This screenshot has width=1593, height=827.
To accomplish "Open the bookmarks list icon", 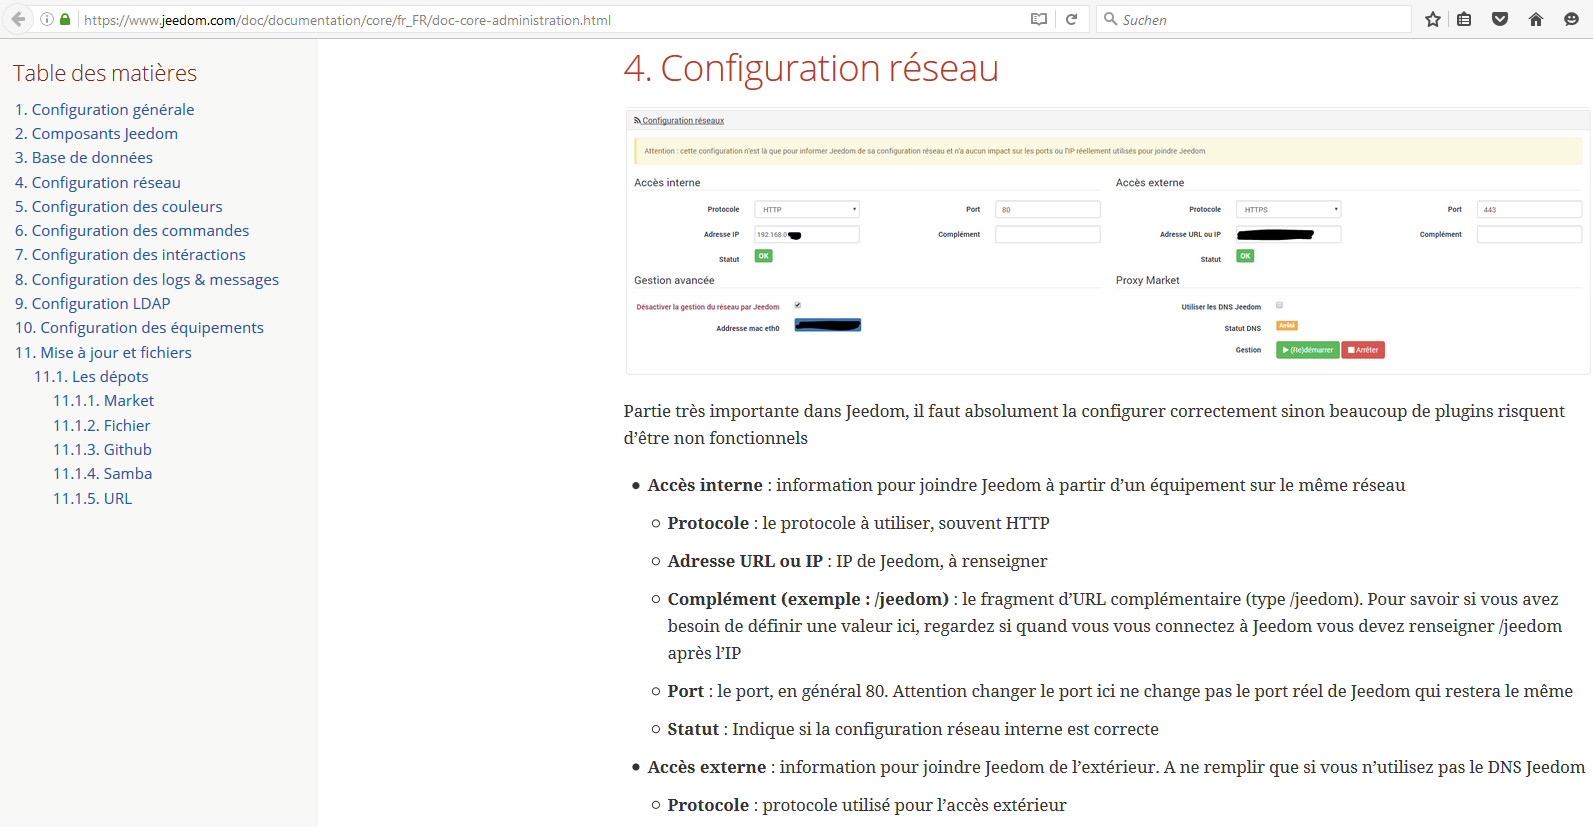I will point(1464,19).
